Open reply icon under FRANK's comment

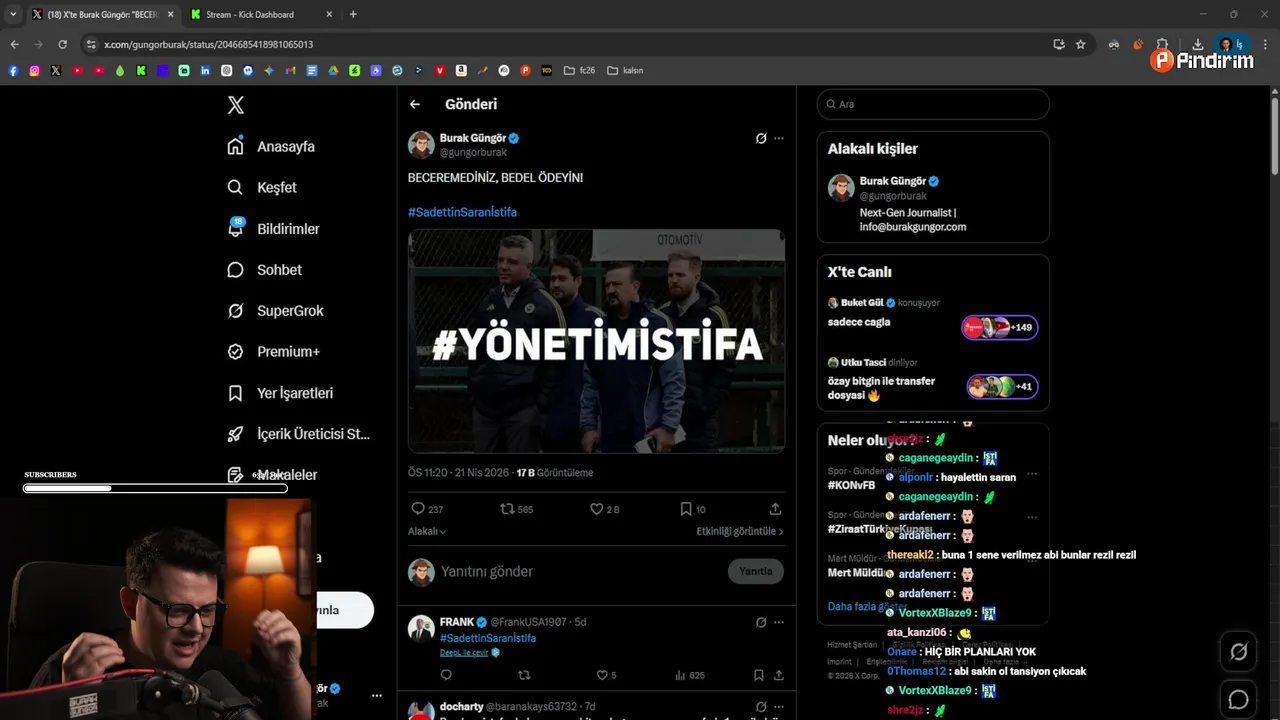point(446,675)
